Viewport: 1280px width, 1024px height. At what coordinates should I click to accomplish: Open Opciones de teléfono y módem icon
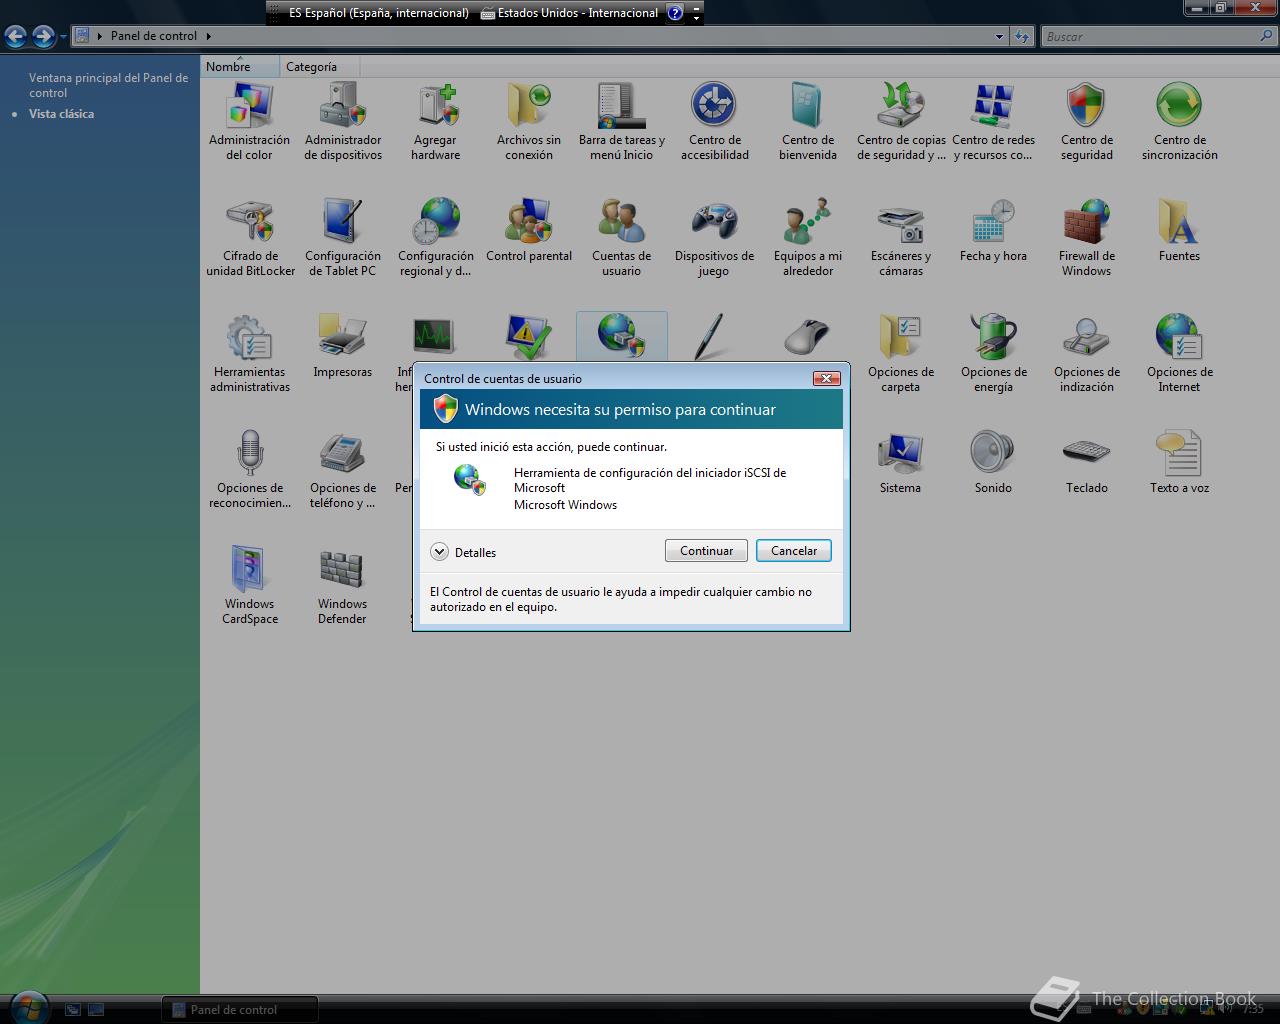[x=343, y=469]
